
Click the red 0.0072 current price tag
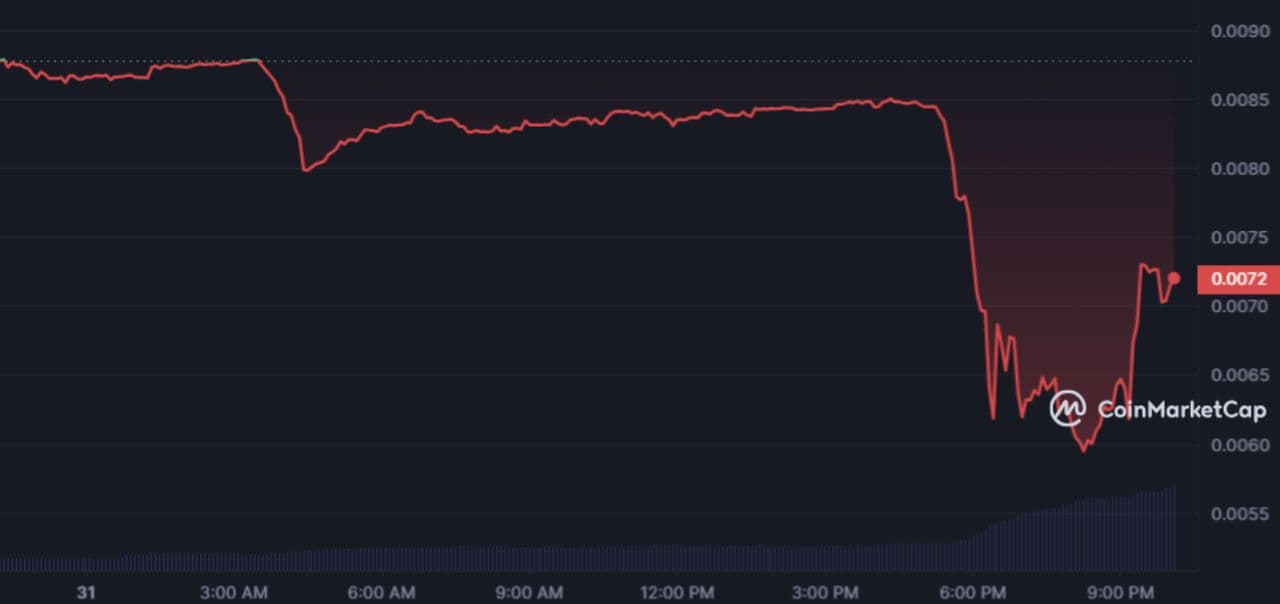coord(1238,279)
